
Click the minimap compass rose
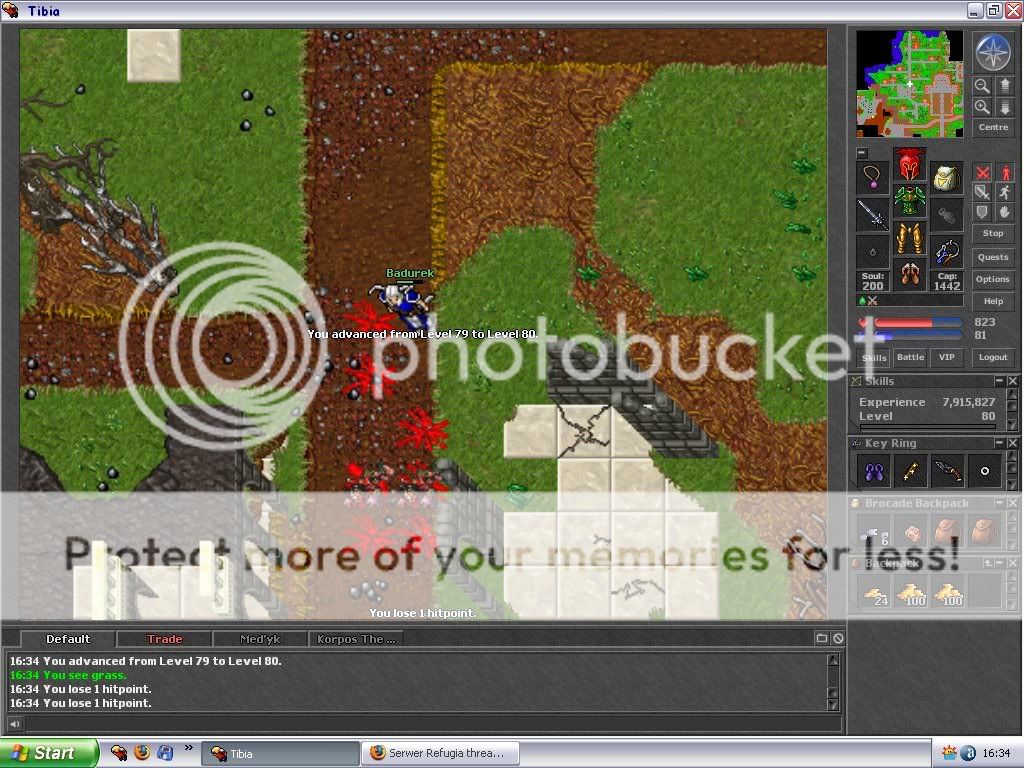coord(993,52)
